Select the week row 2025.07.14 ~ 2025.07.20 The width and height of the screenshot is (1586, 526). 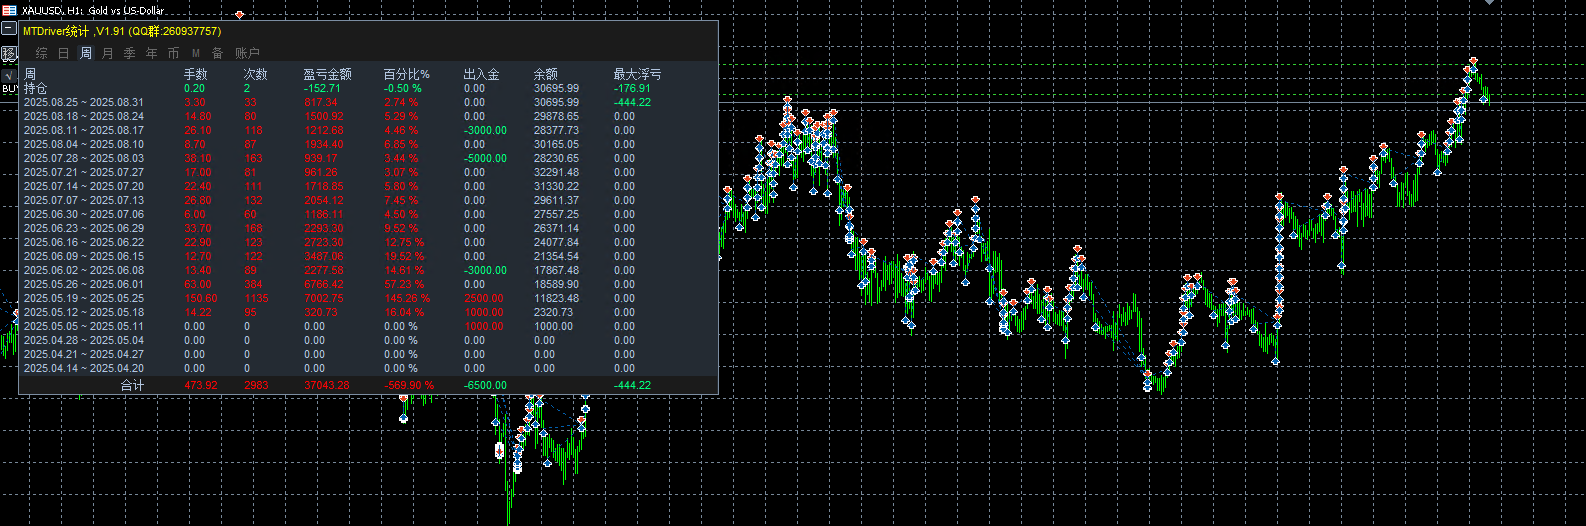tap(84, 186)
